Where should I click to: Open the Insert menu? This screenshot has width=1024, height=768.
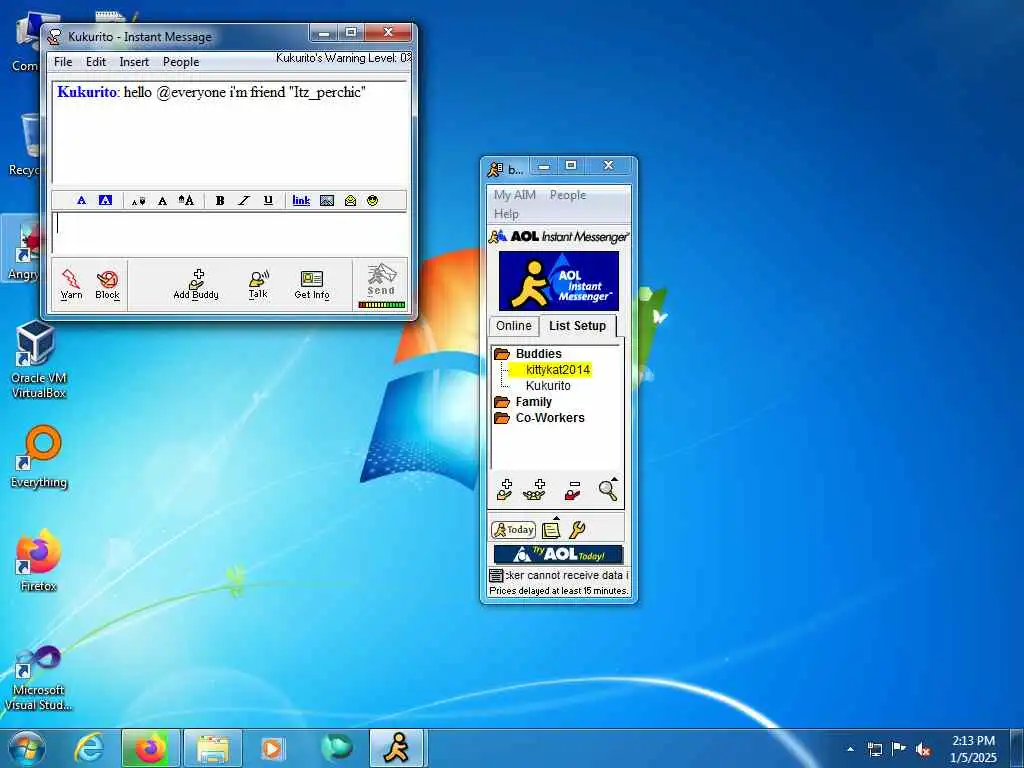[x=134, y=62]
